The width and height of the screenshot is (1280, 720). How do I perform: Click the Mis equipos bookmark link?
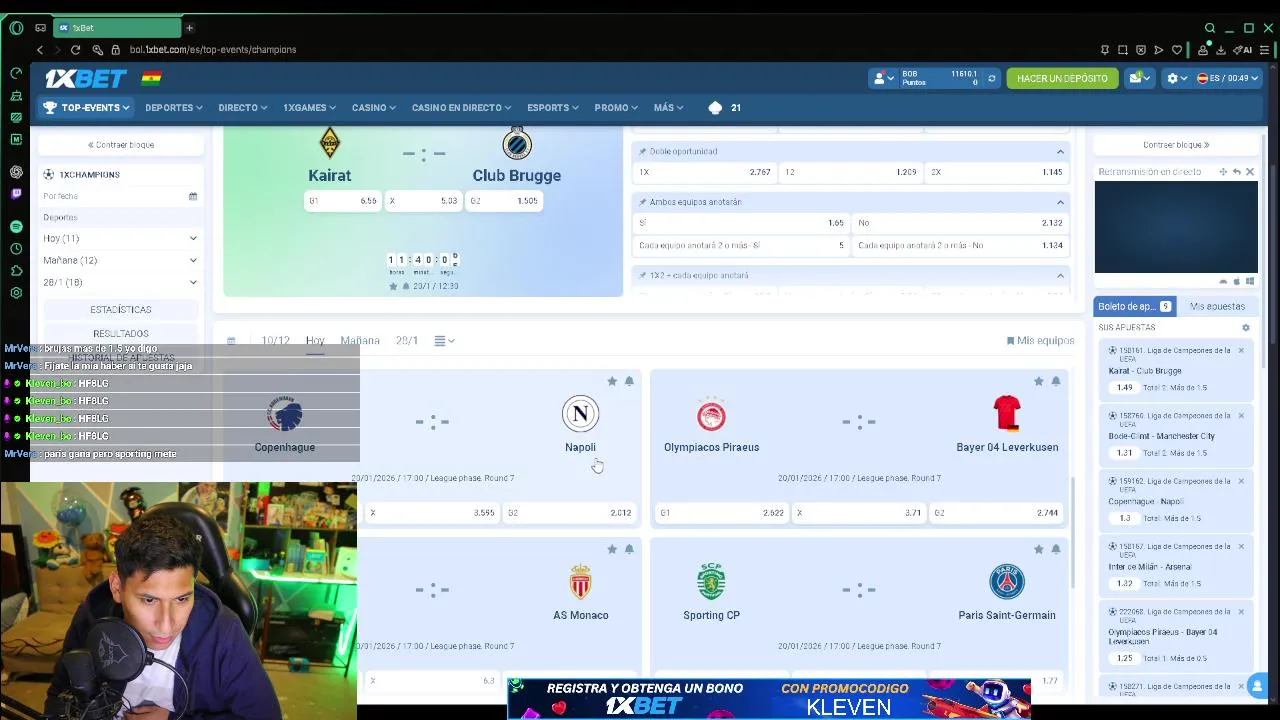pyautogui.click(x=1040, y=341)
